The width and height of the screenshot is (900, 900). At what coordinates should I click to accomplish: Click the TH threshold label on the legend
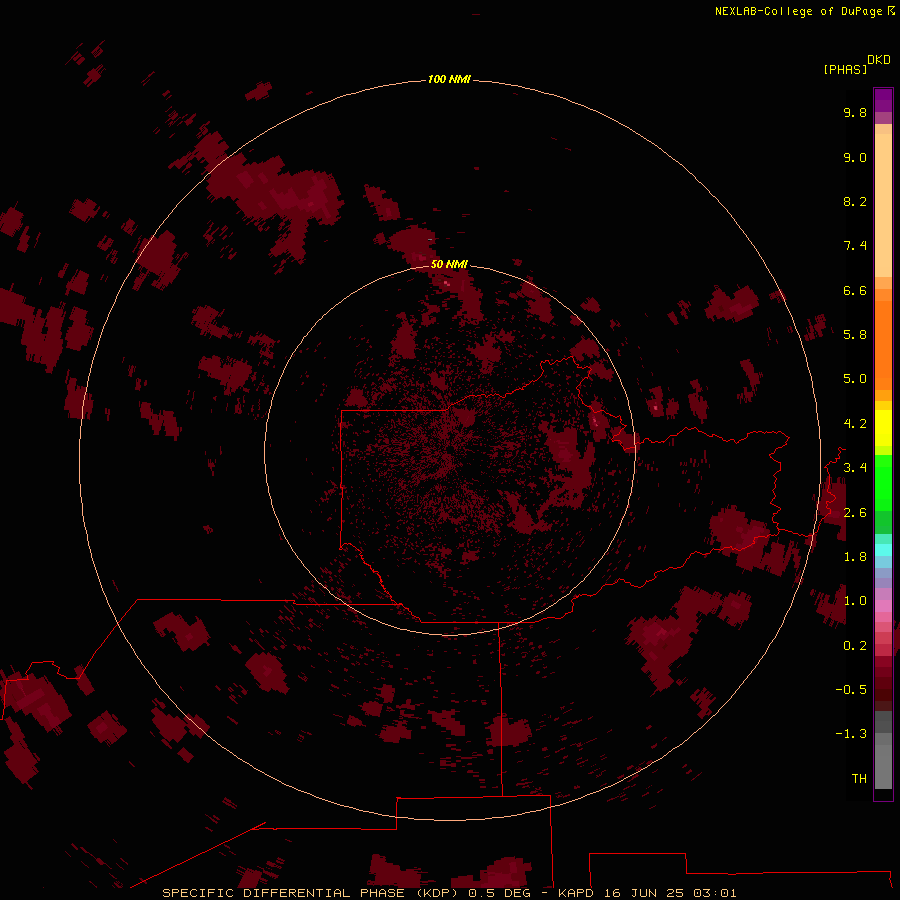859,778
